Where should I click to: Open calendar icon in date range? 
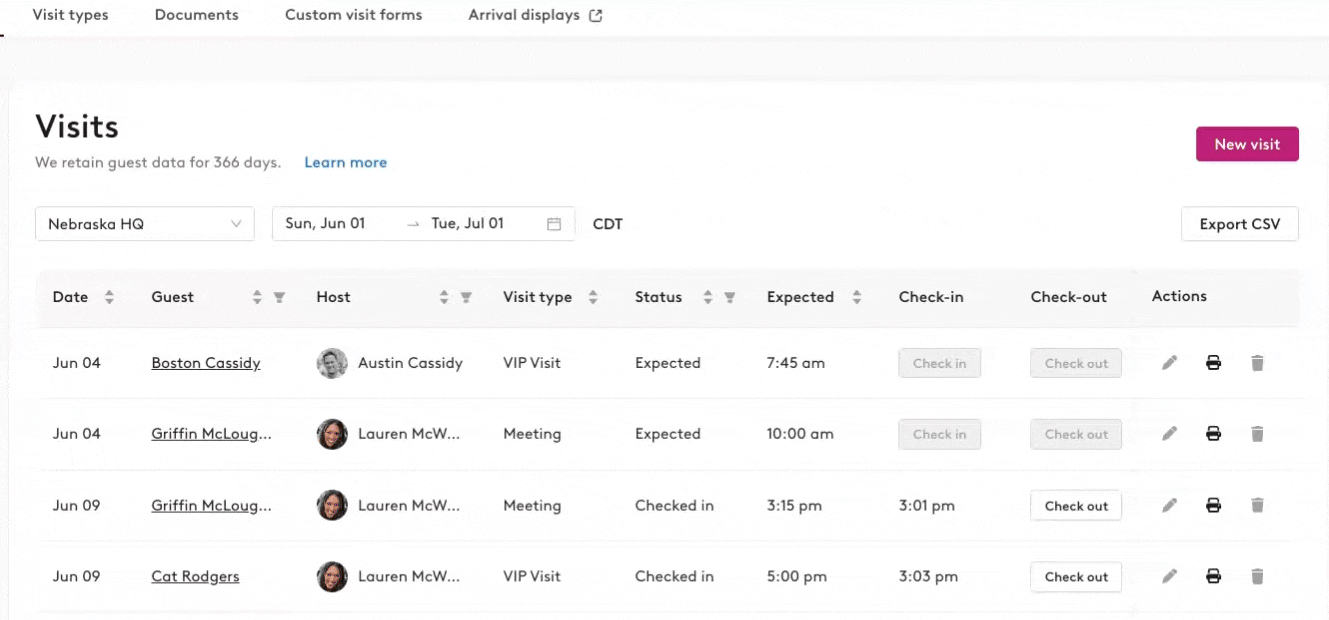[554, 224]
